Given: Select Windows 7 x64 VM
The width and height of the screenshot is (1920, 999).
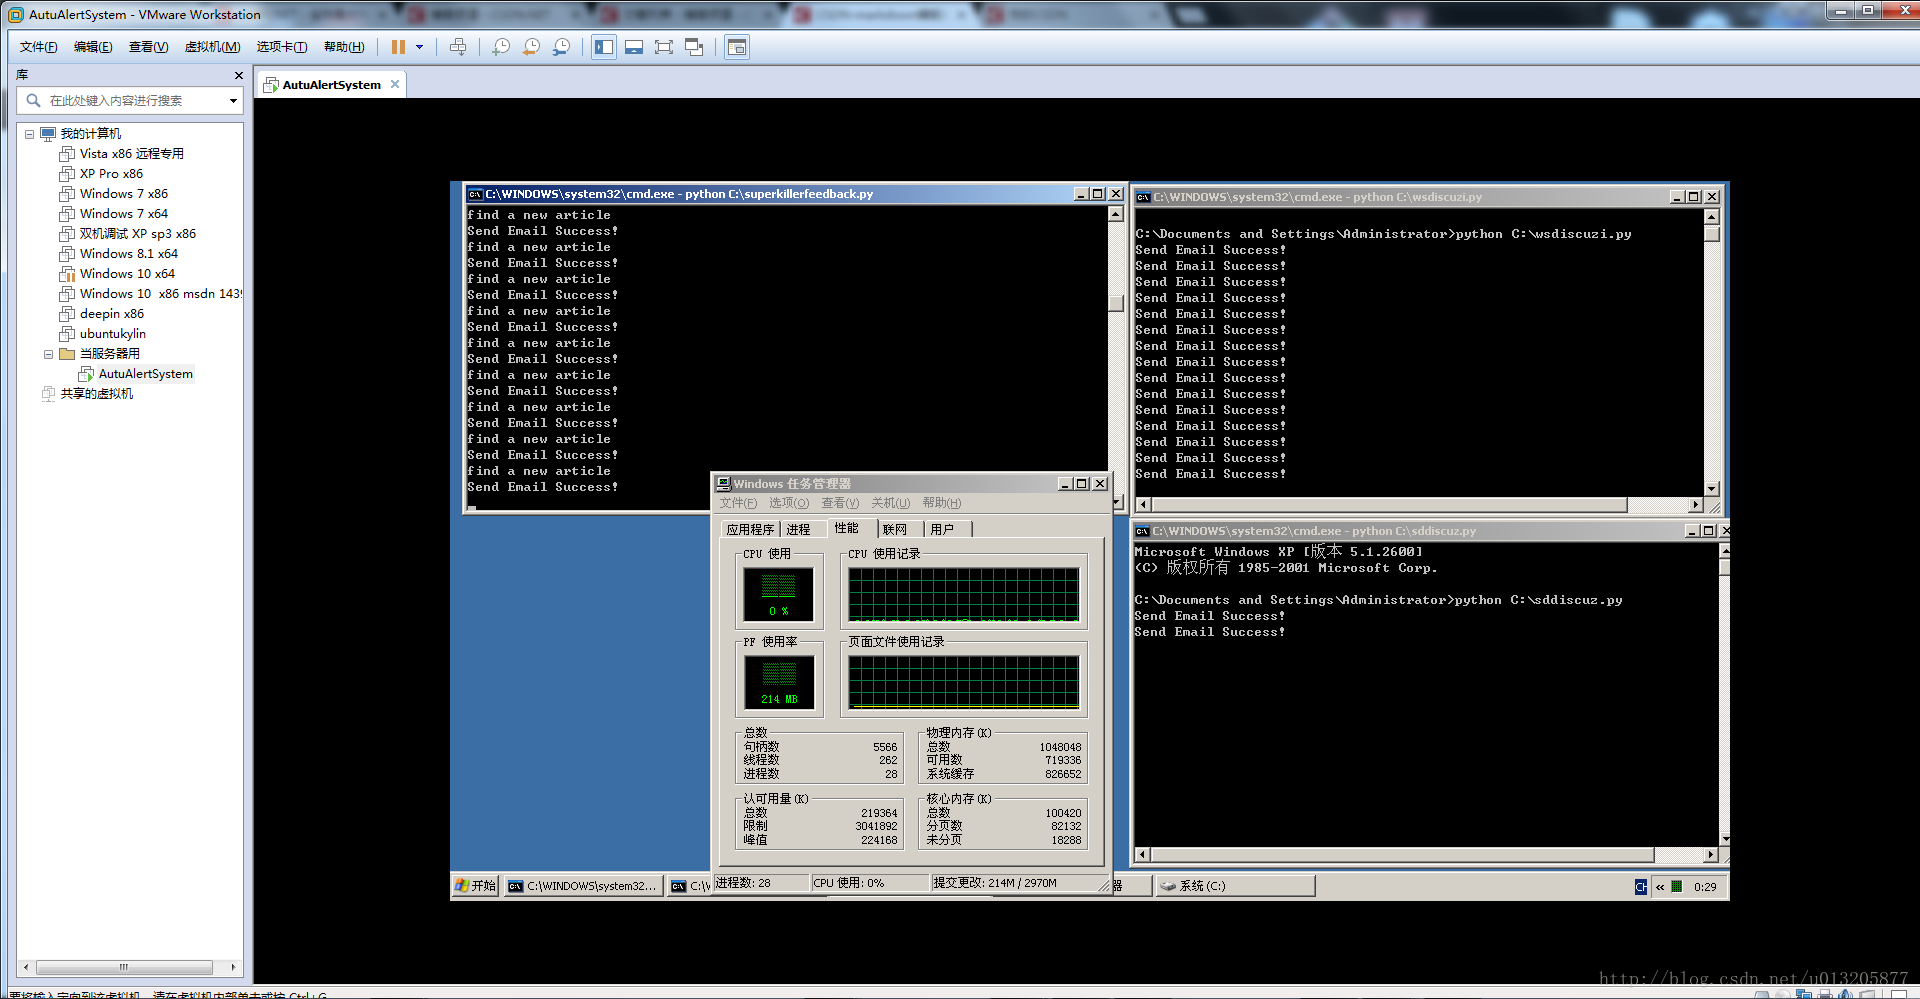Looking at the screenshot, I should coord(114,214).
